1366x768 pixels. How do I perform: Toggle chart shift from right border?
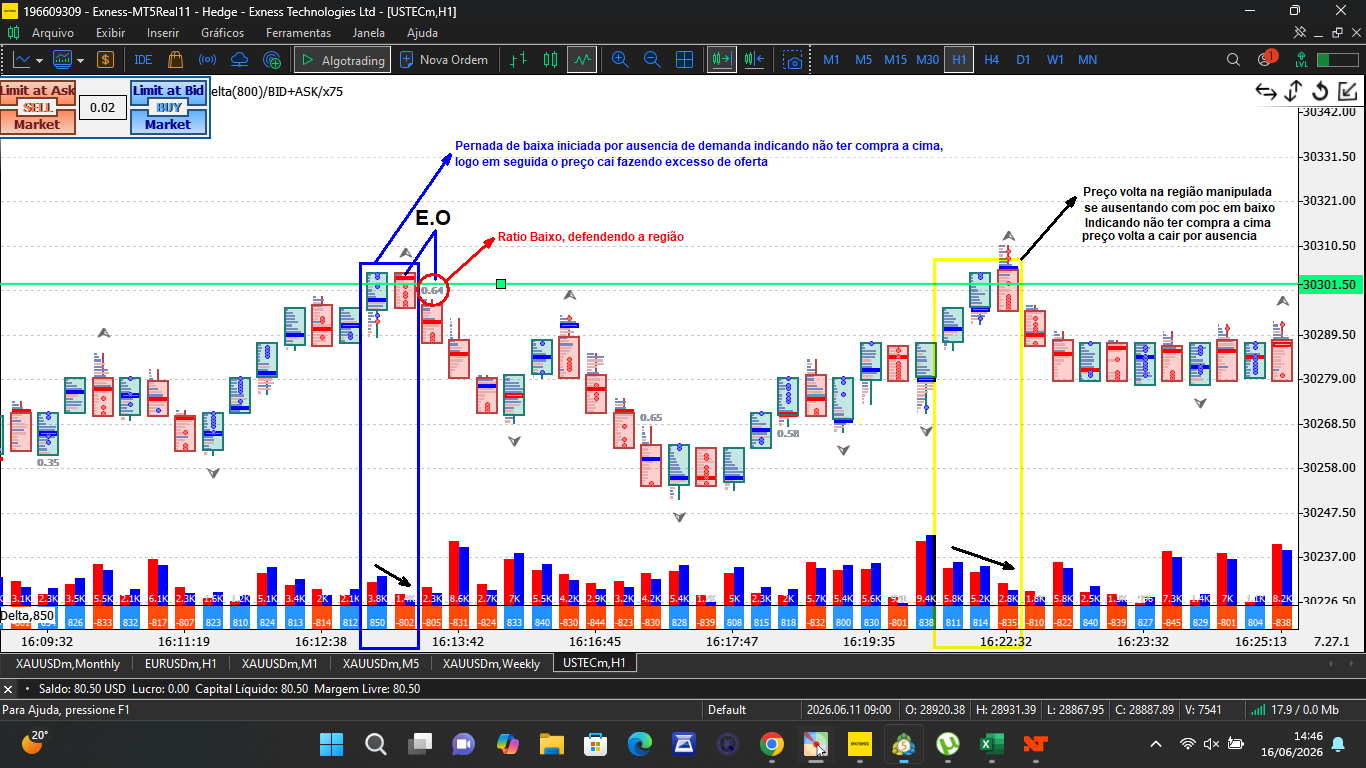754,60
